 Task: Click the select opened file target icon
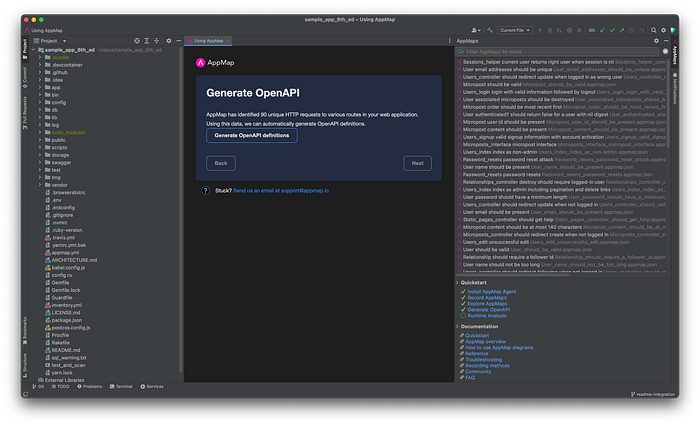137,41
